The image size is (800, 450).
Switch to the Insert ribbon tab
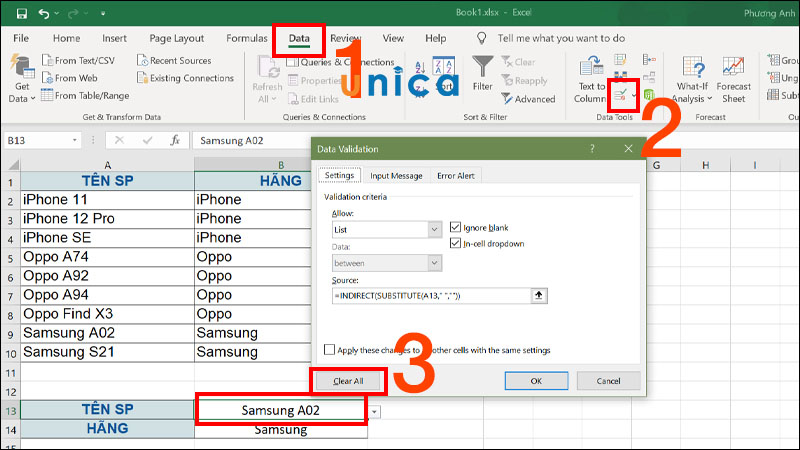coord(114,38)
